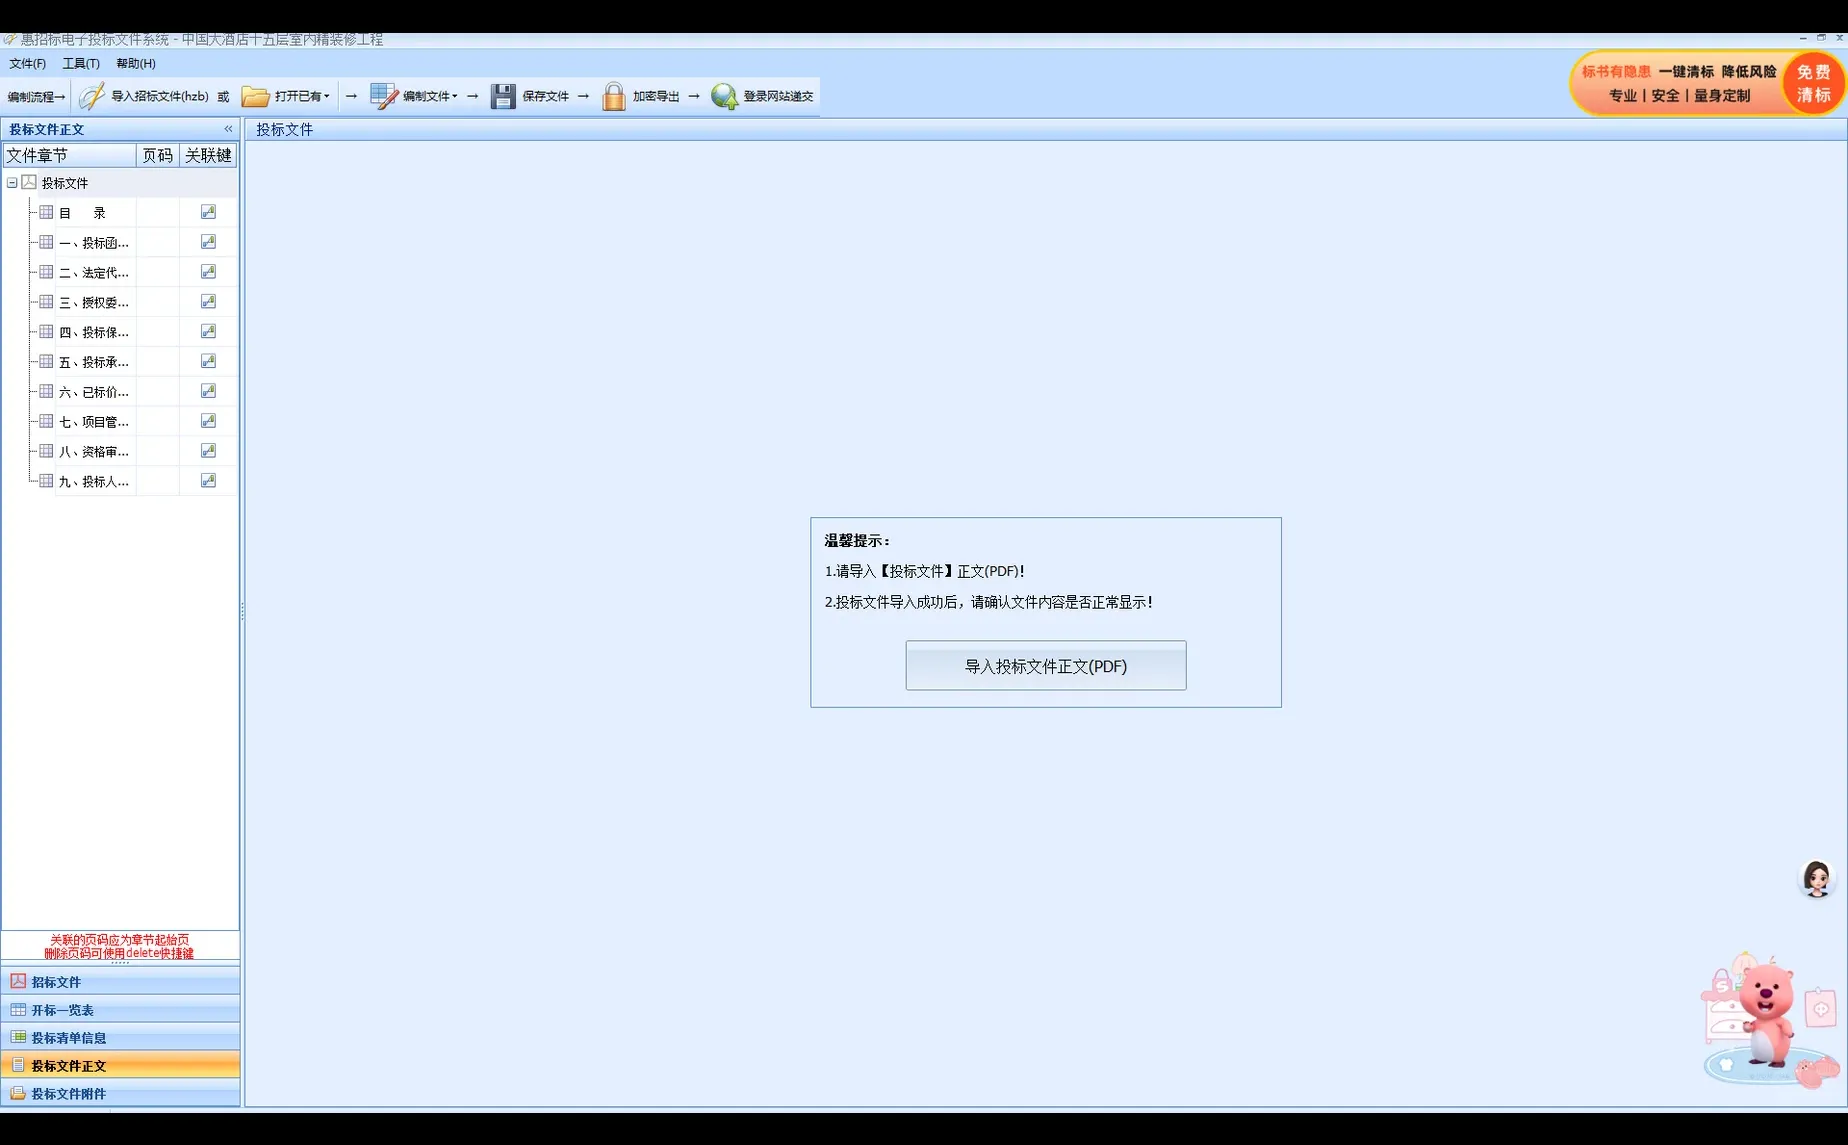Screen dimensions: 1848x1145
Task: Click the 标书有隐患 banner text
Action: pyautogui.click(x=1616, y=72)
